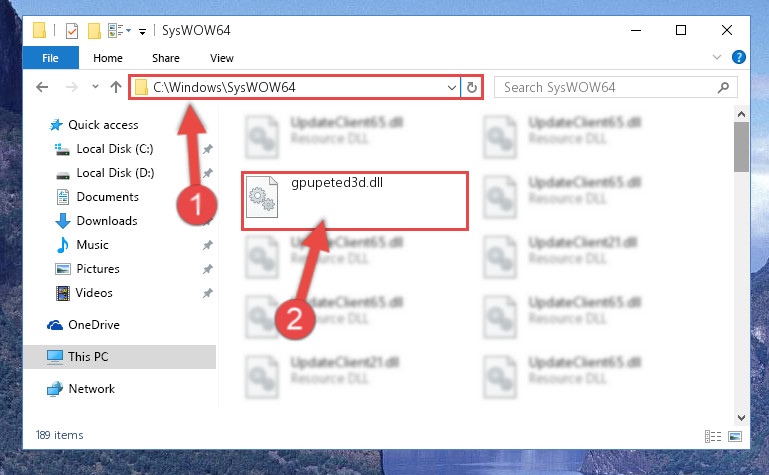
Task: Open Explorer Help question mark
Action: [x=738, y=57]
